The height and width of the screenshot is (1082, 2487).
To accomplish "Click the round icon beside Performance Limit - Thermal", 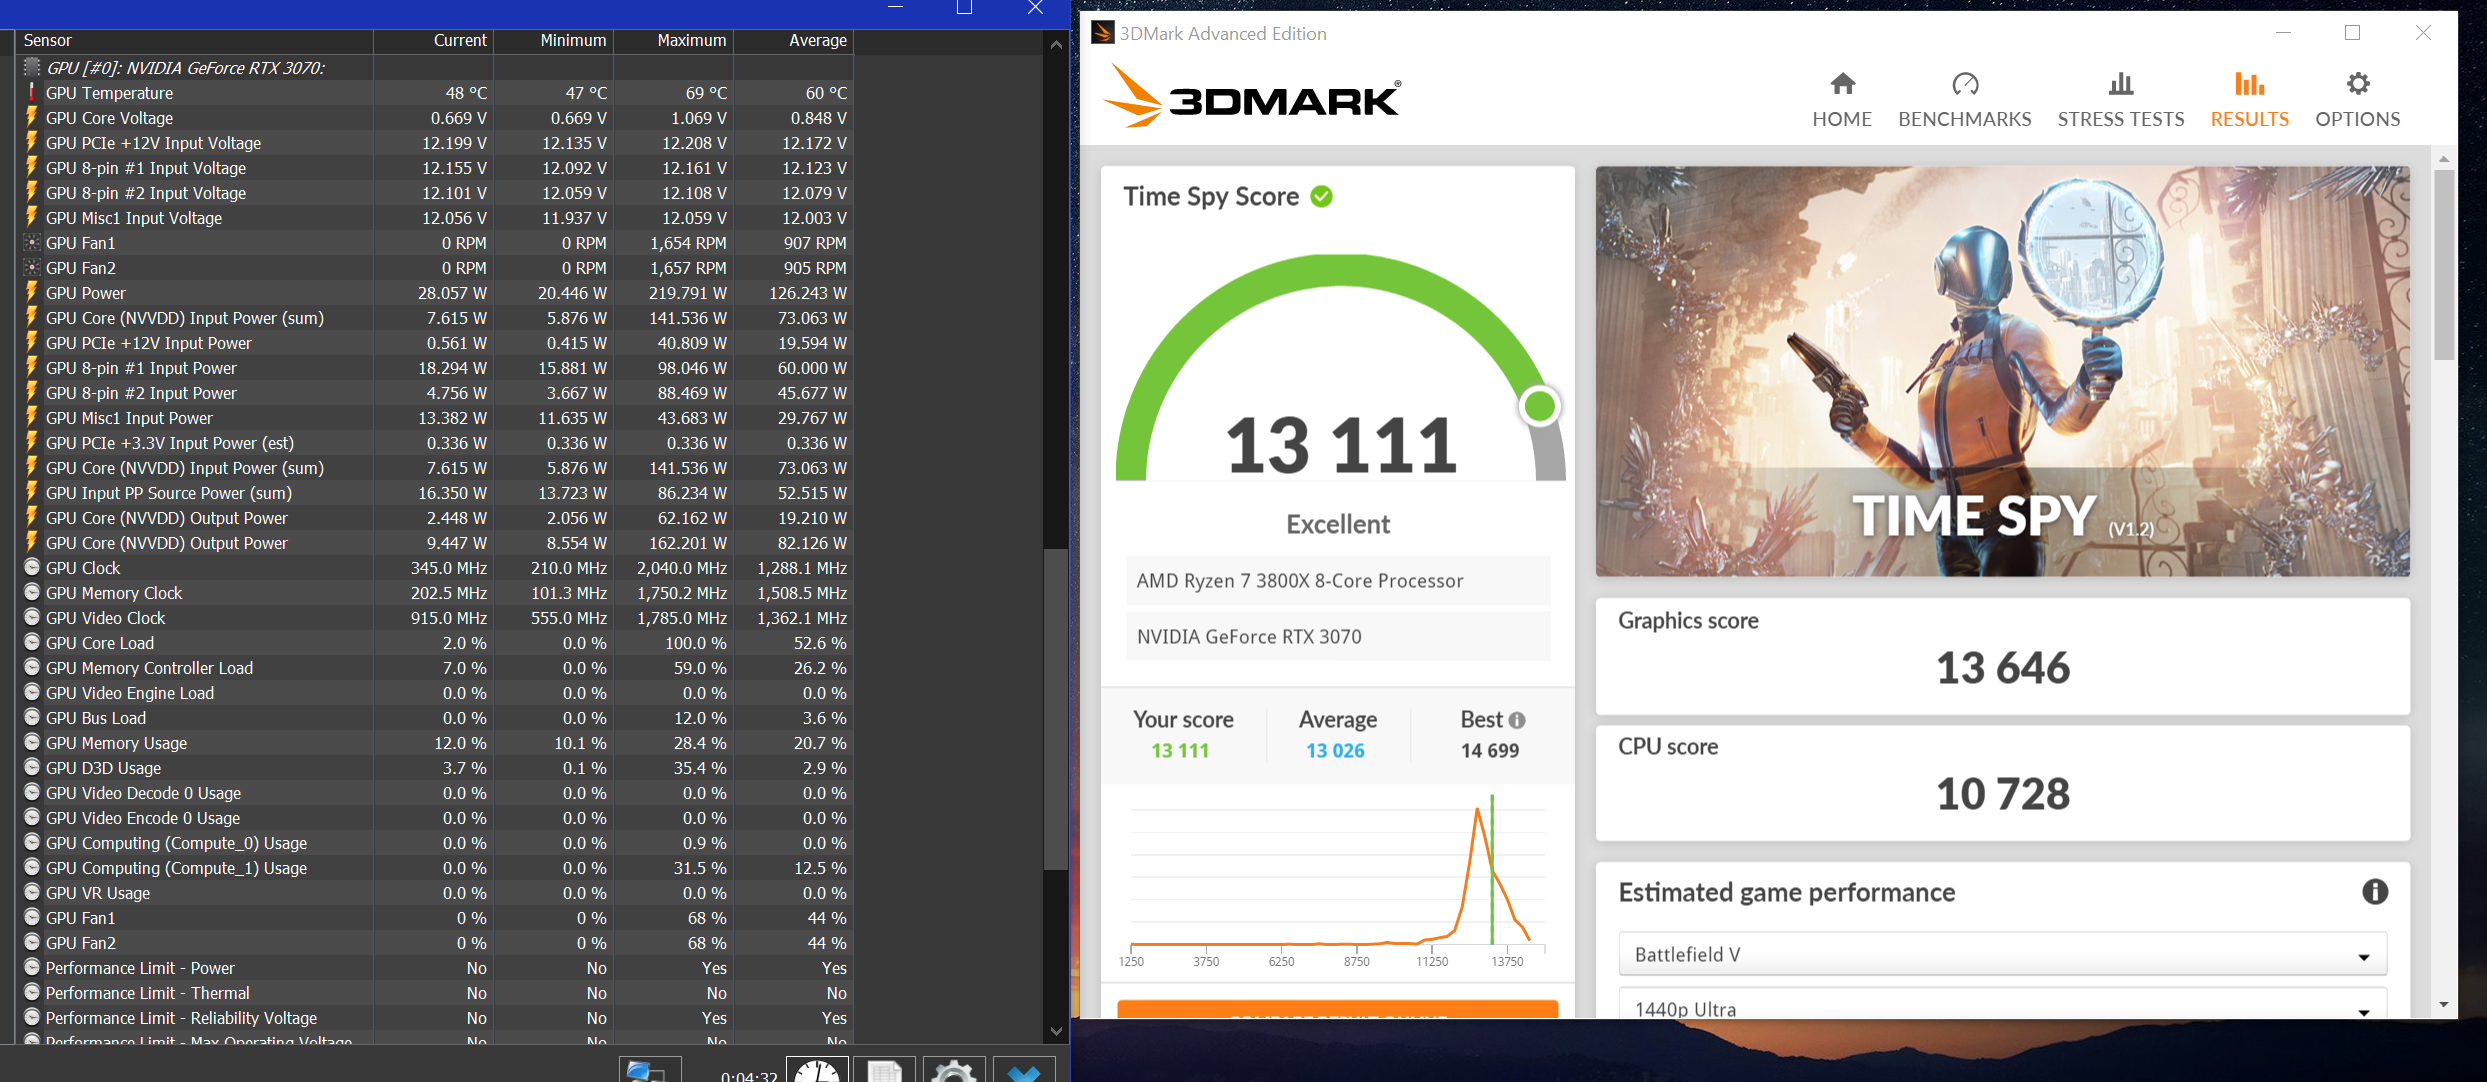I will tap(32, 992).
